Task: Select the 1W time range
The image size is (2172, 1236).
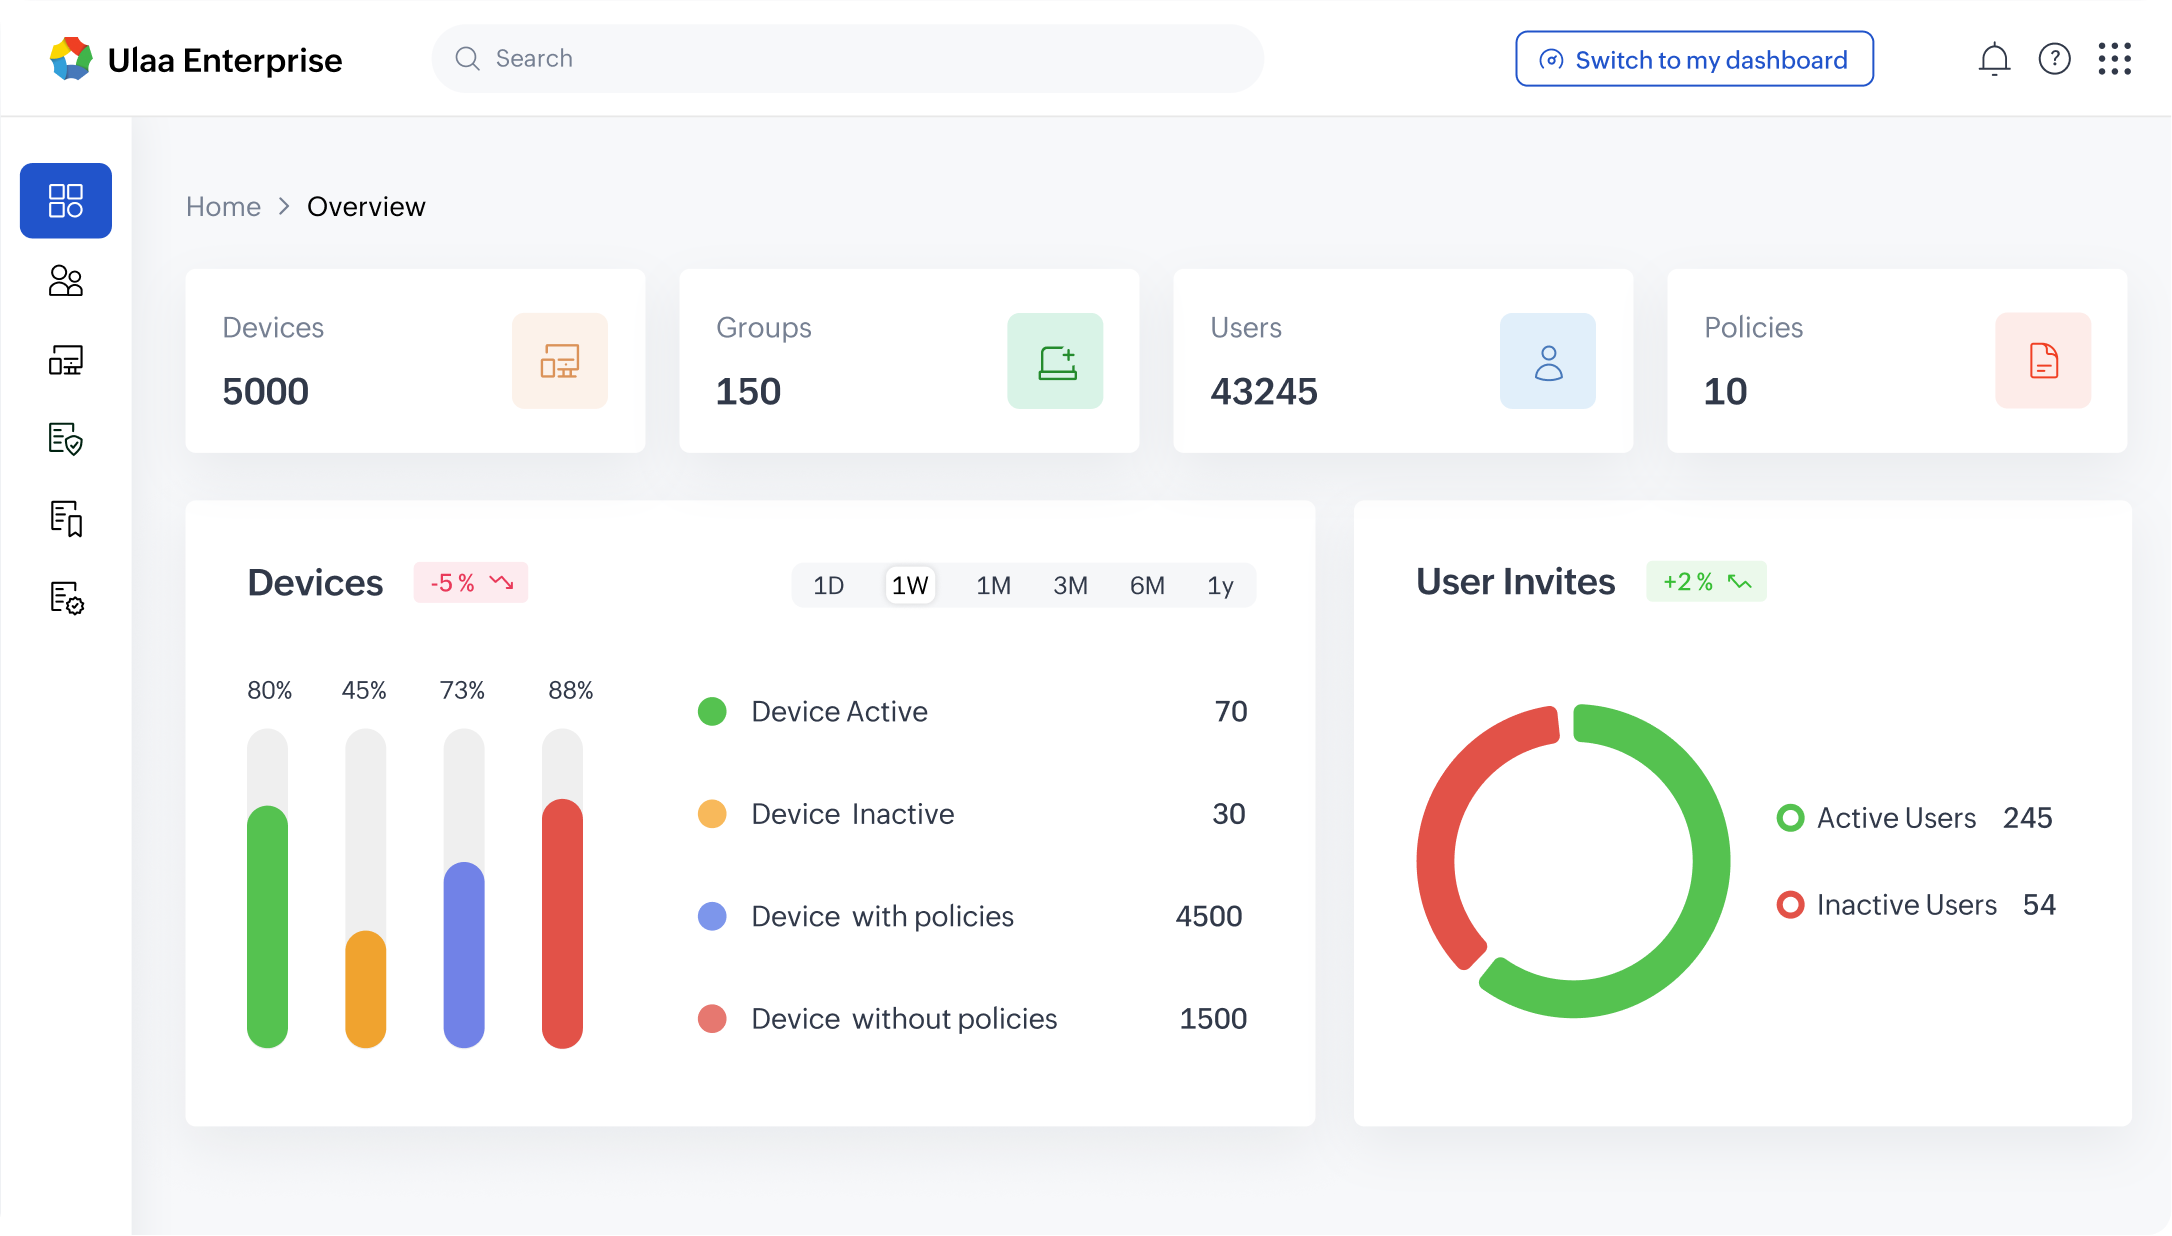Action: point(910,586)
